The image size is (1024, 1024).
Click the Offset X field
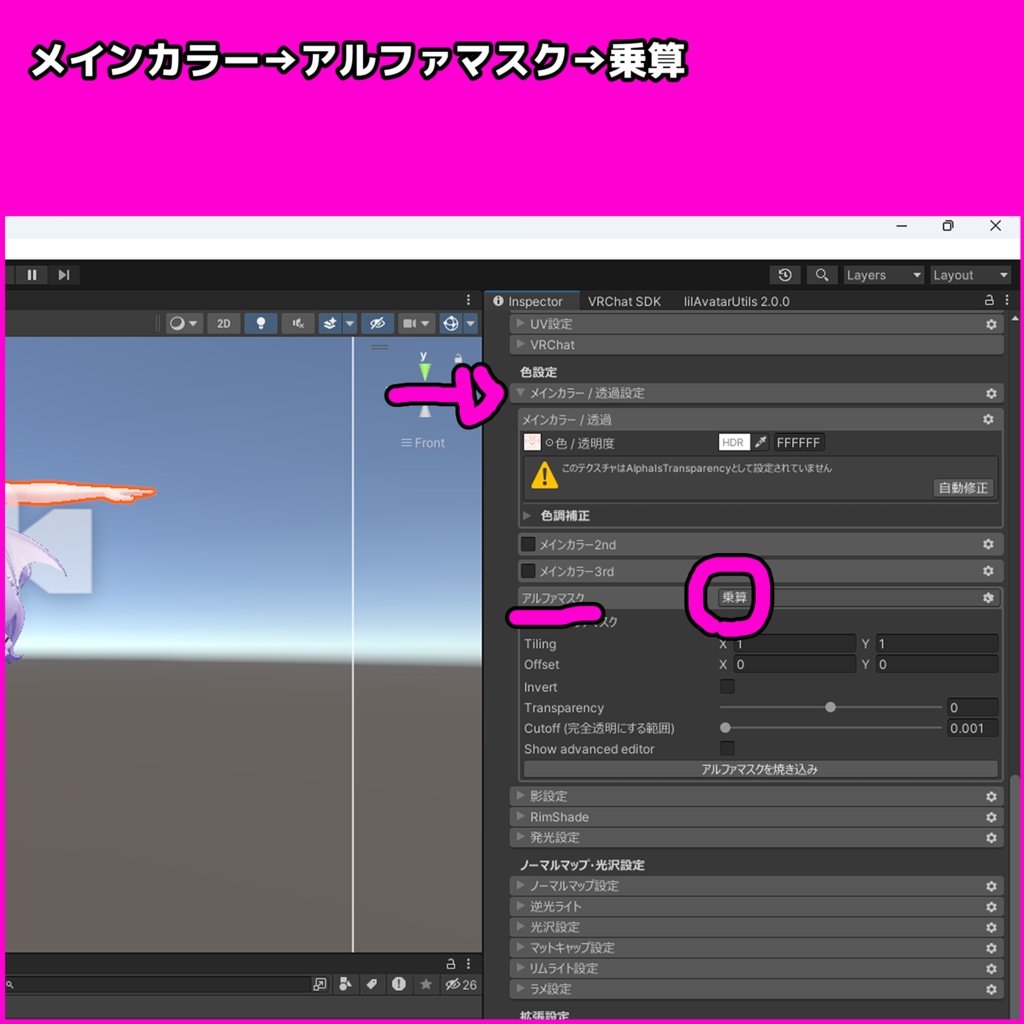pyautogui.click(x=793, y=664)
